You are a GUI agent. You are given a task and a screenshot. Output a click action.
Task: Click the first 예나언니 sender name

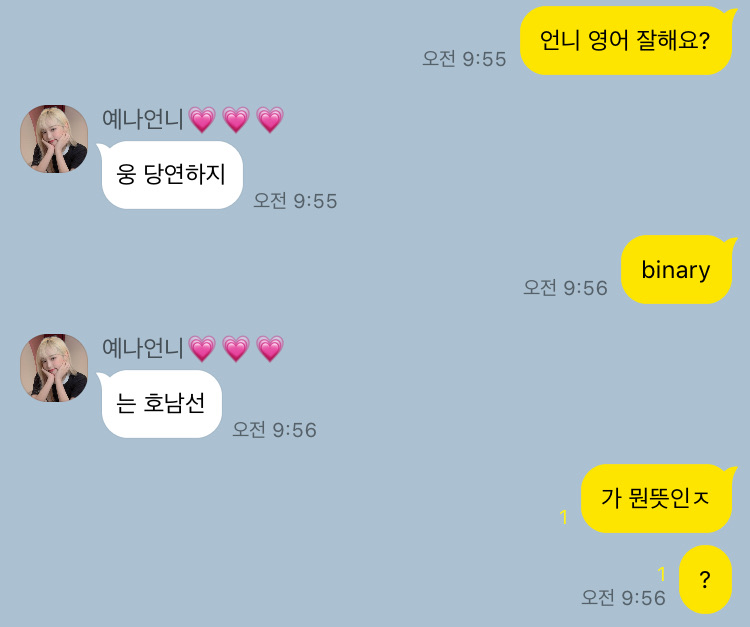point(143,119)
